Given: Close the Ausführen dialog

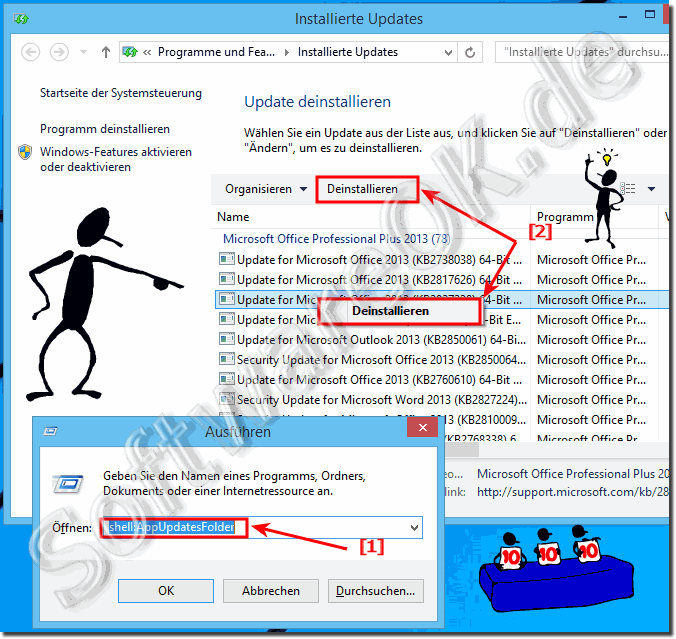Looking at the screenshot, I should (x=423, y=427).
